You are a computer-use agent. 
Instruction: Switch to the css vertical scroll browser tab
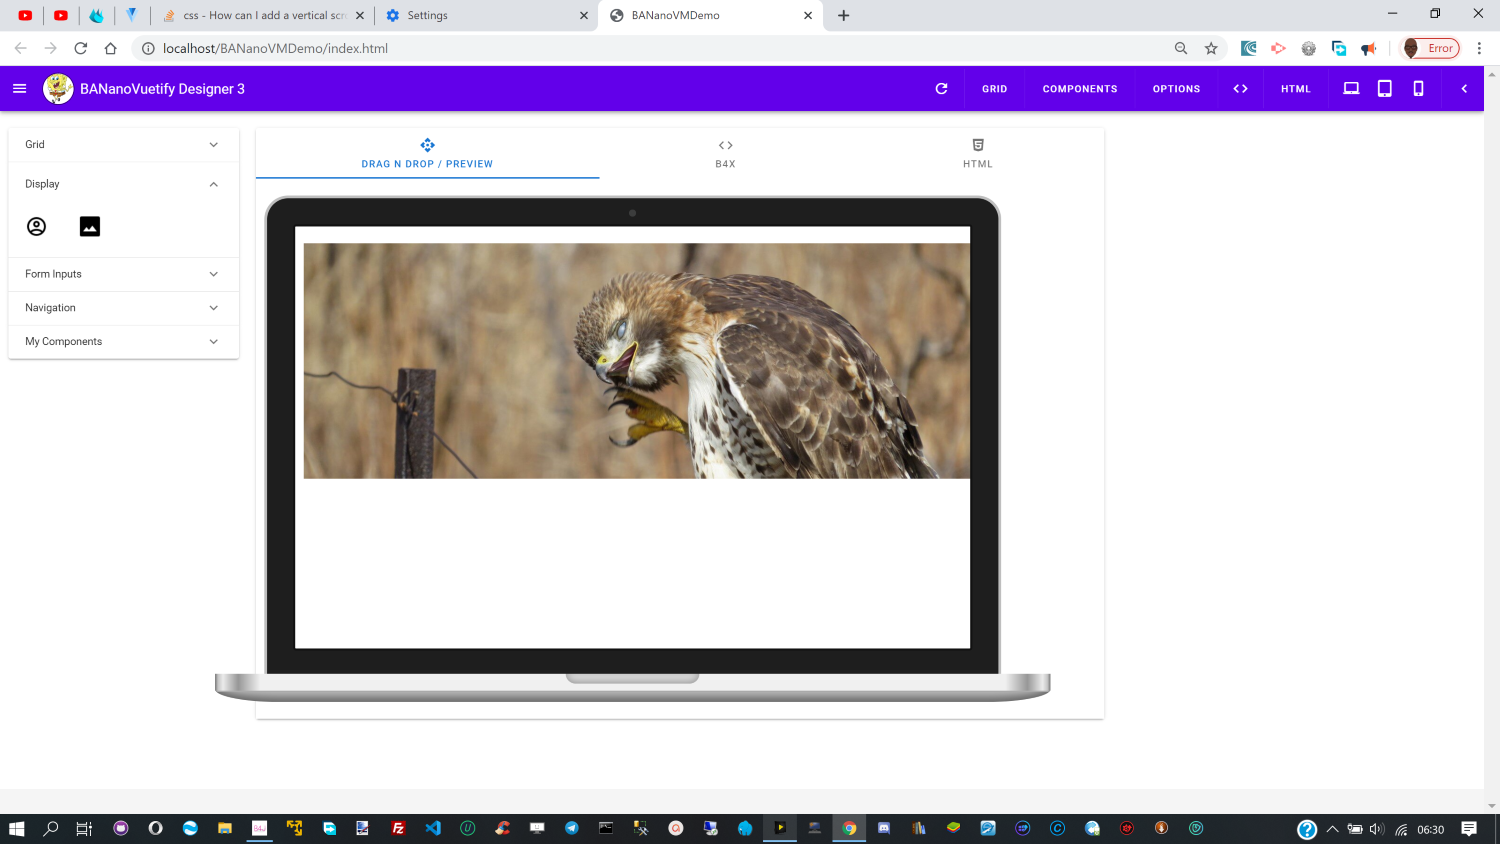point(265,16)
